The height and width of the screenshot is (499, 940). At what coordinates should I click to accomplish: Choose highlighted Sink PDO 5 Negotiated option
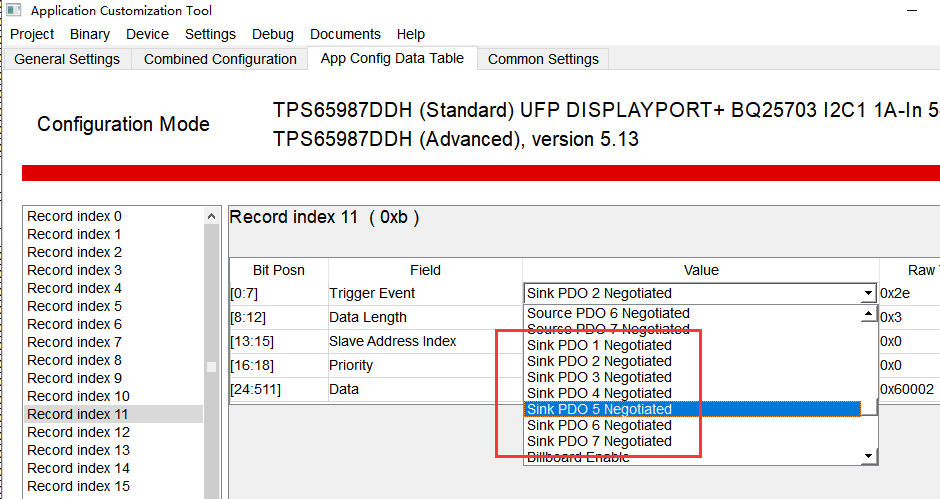[x=692, y=409]
